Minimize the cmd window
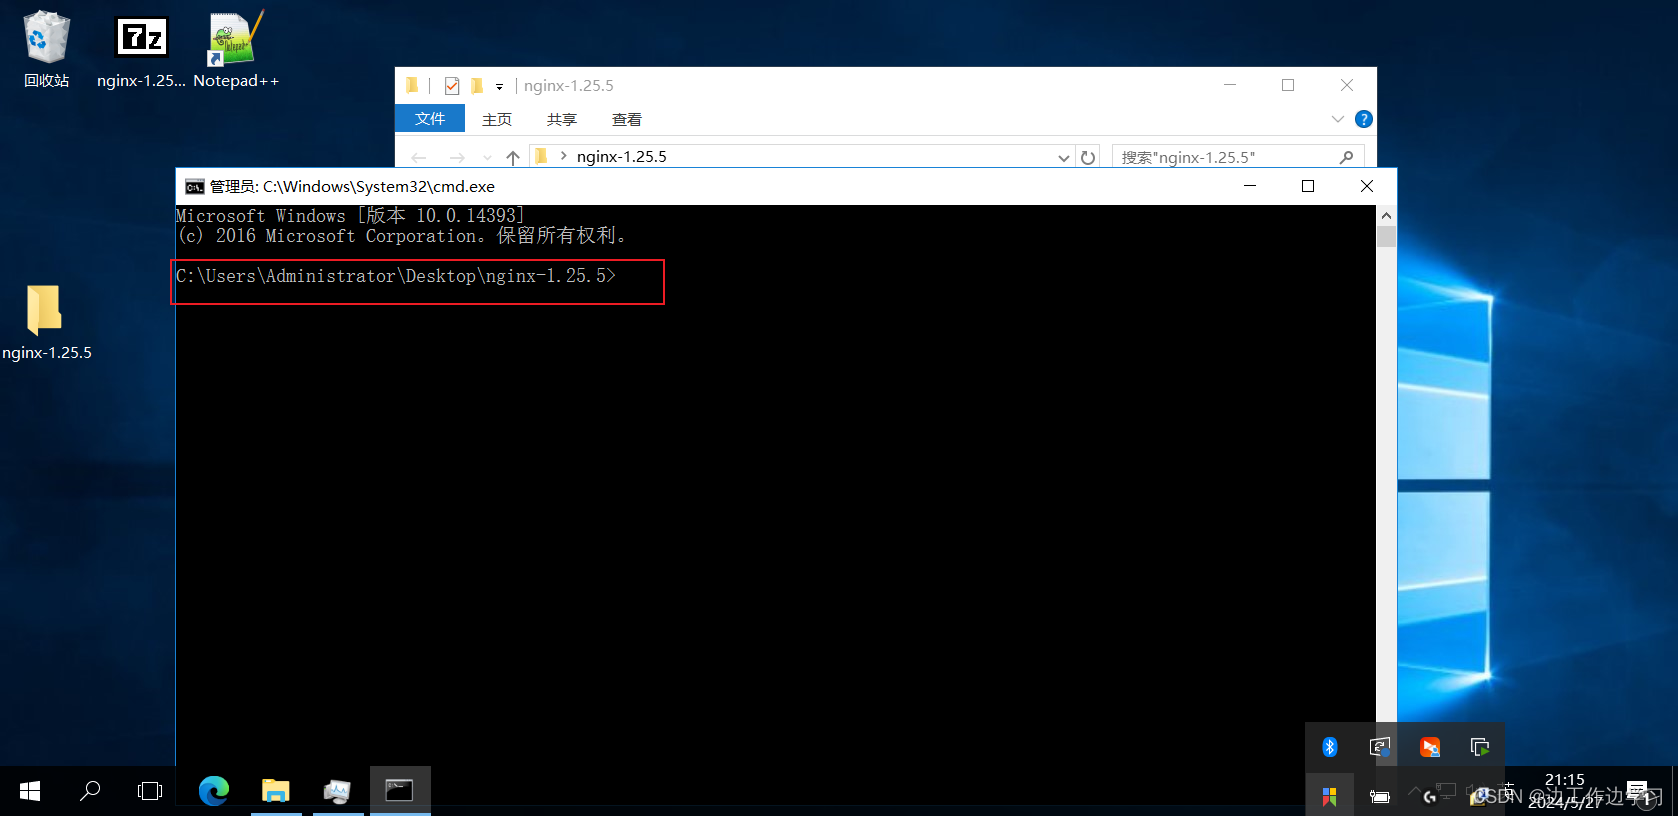 (1250, 186)
